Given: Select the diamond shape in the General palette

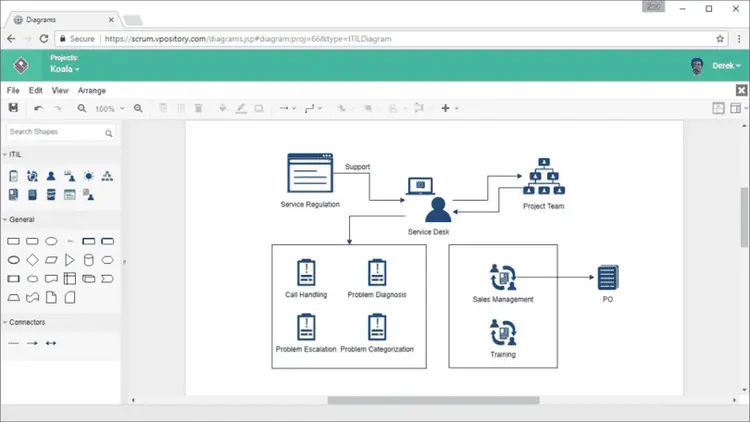Looking at the screenshot, I should point(32,260).
